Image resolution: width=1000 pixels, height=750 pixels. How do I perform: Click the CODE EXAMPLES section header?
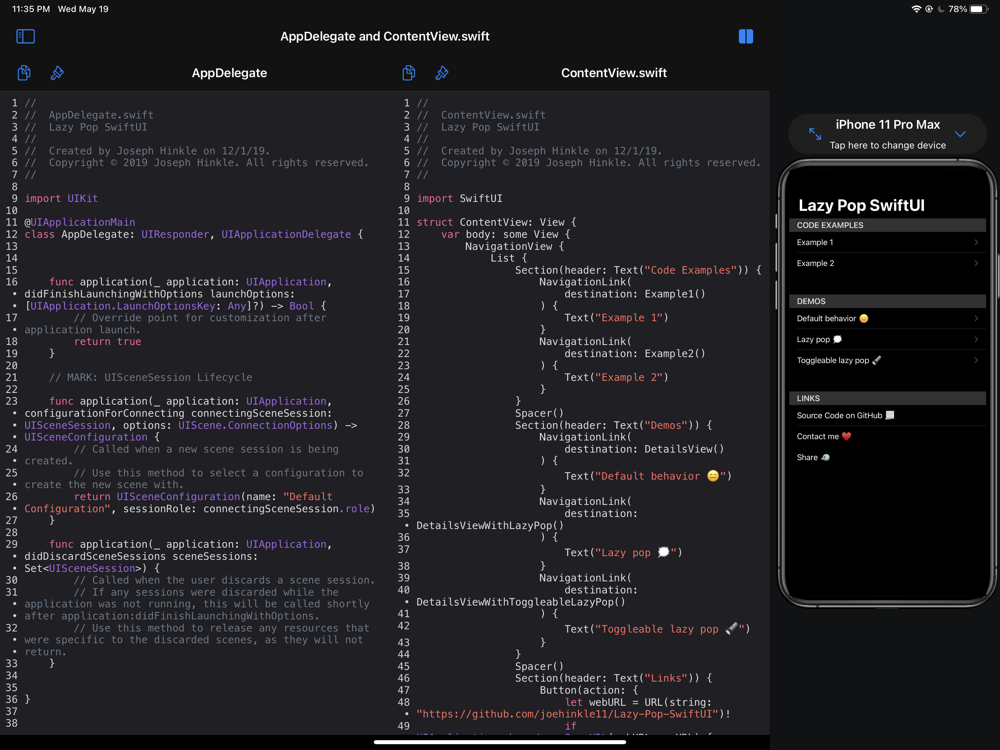pyautogui.click(x=887, y=225)
